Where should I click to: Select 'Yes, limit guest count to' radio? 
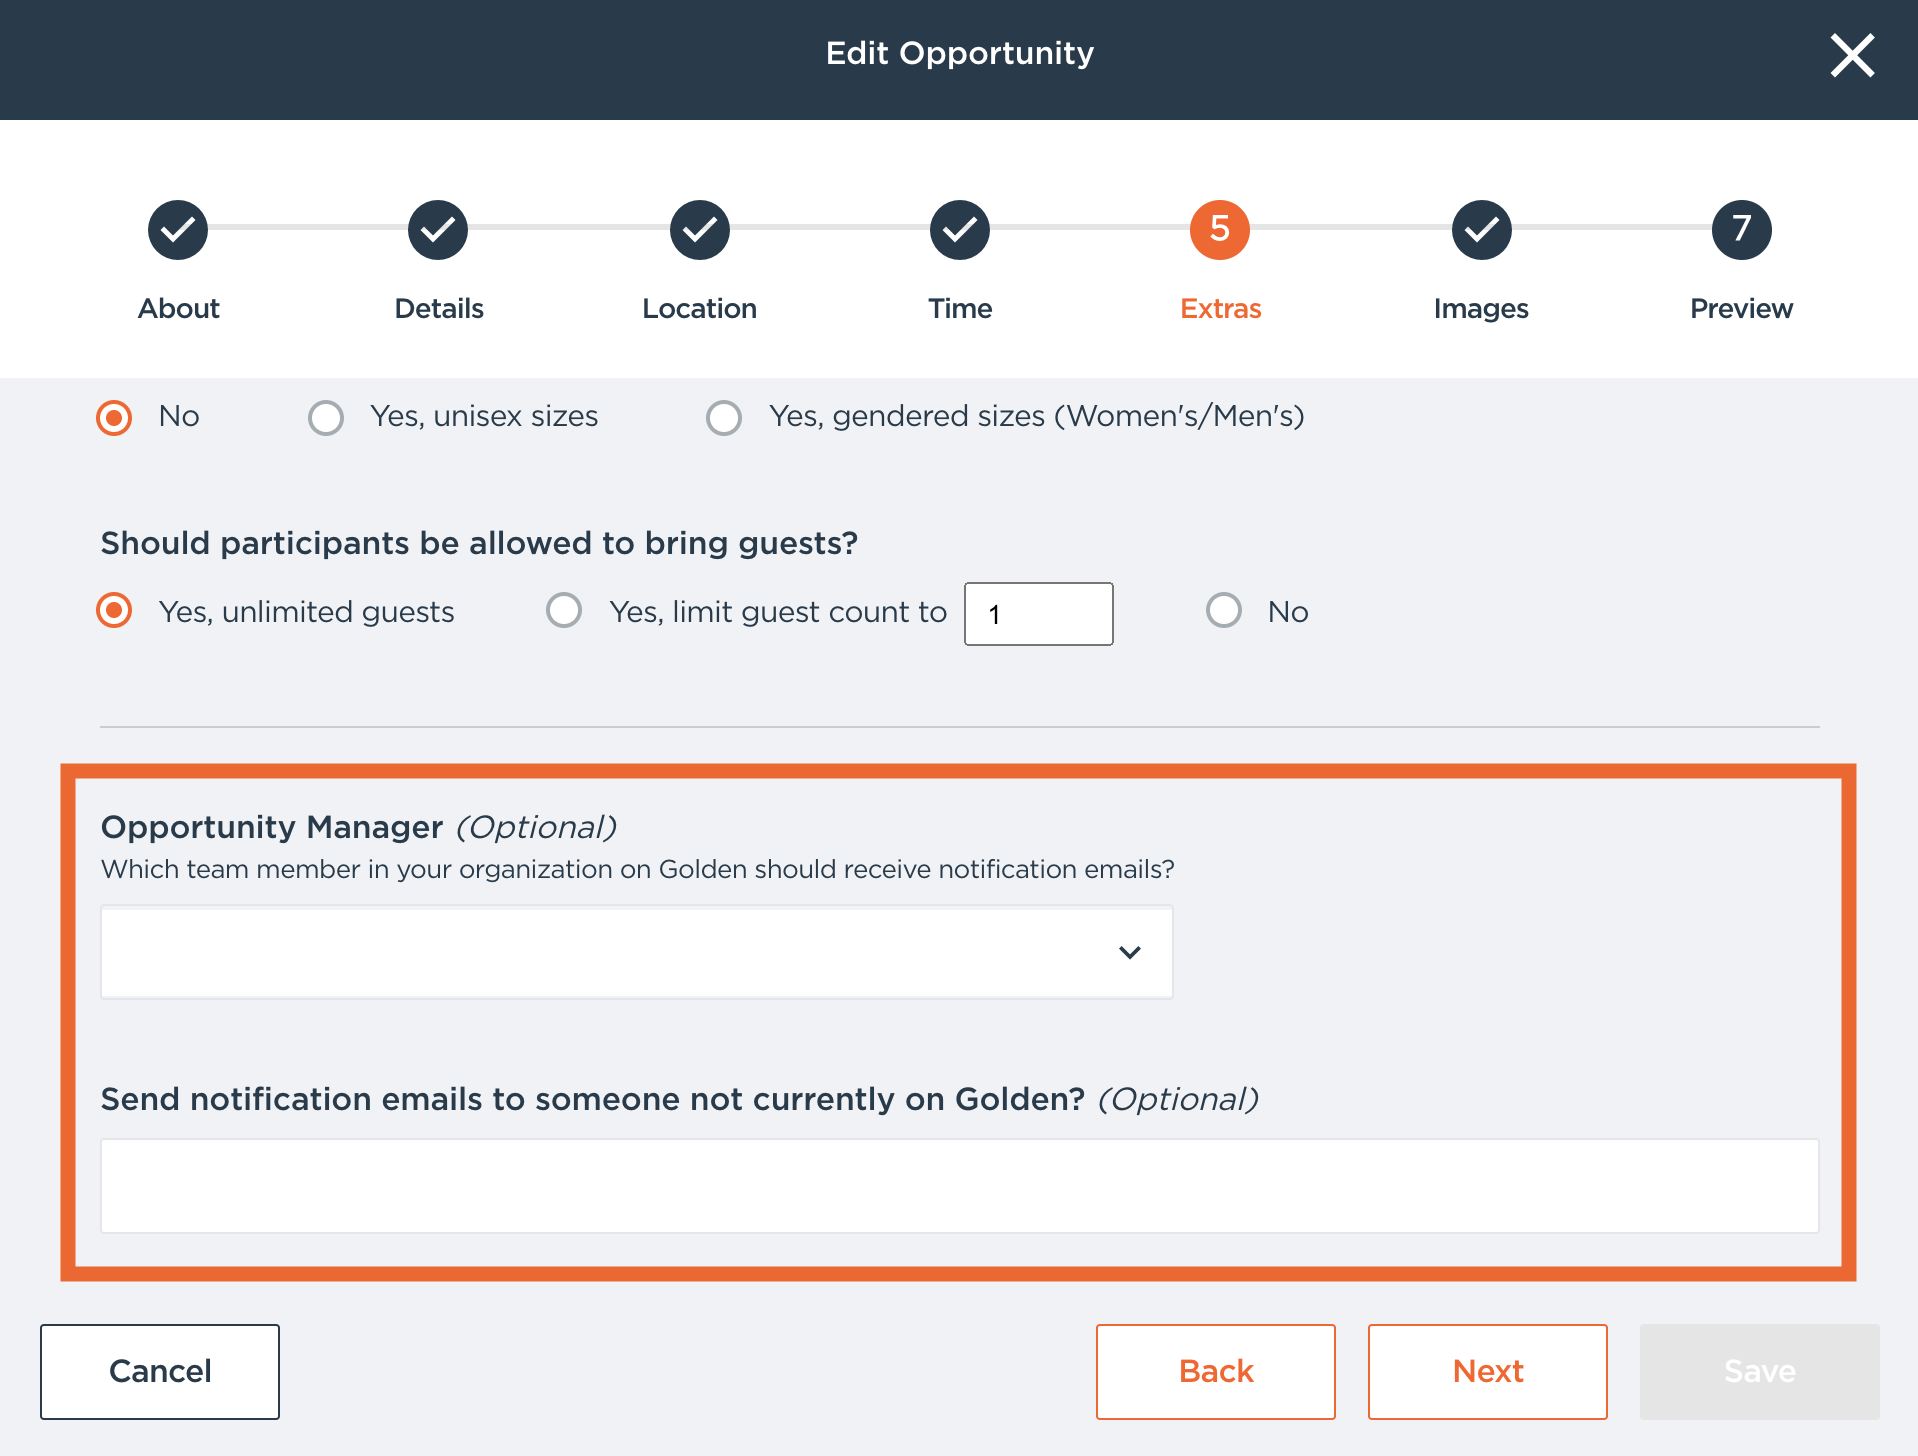(x=564, y=611)
